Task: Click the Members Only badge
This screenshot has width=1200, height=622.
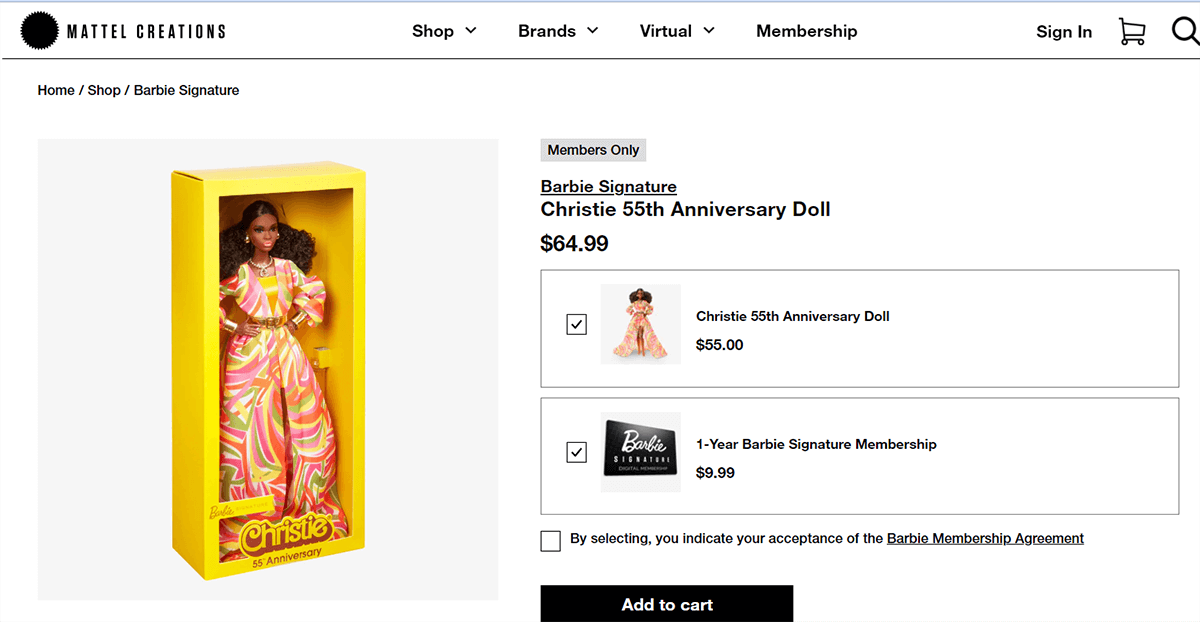Action: pyautogui.click(x=593, y=149)
